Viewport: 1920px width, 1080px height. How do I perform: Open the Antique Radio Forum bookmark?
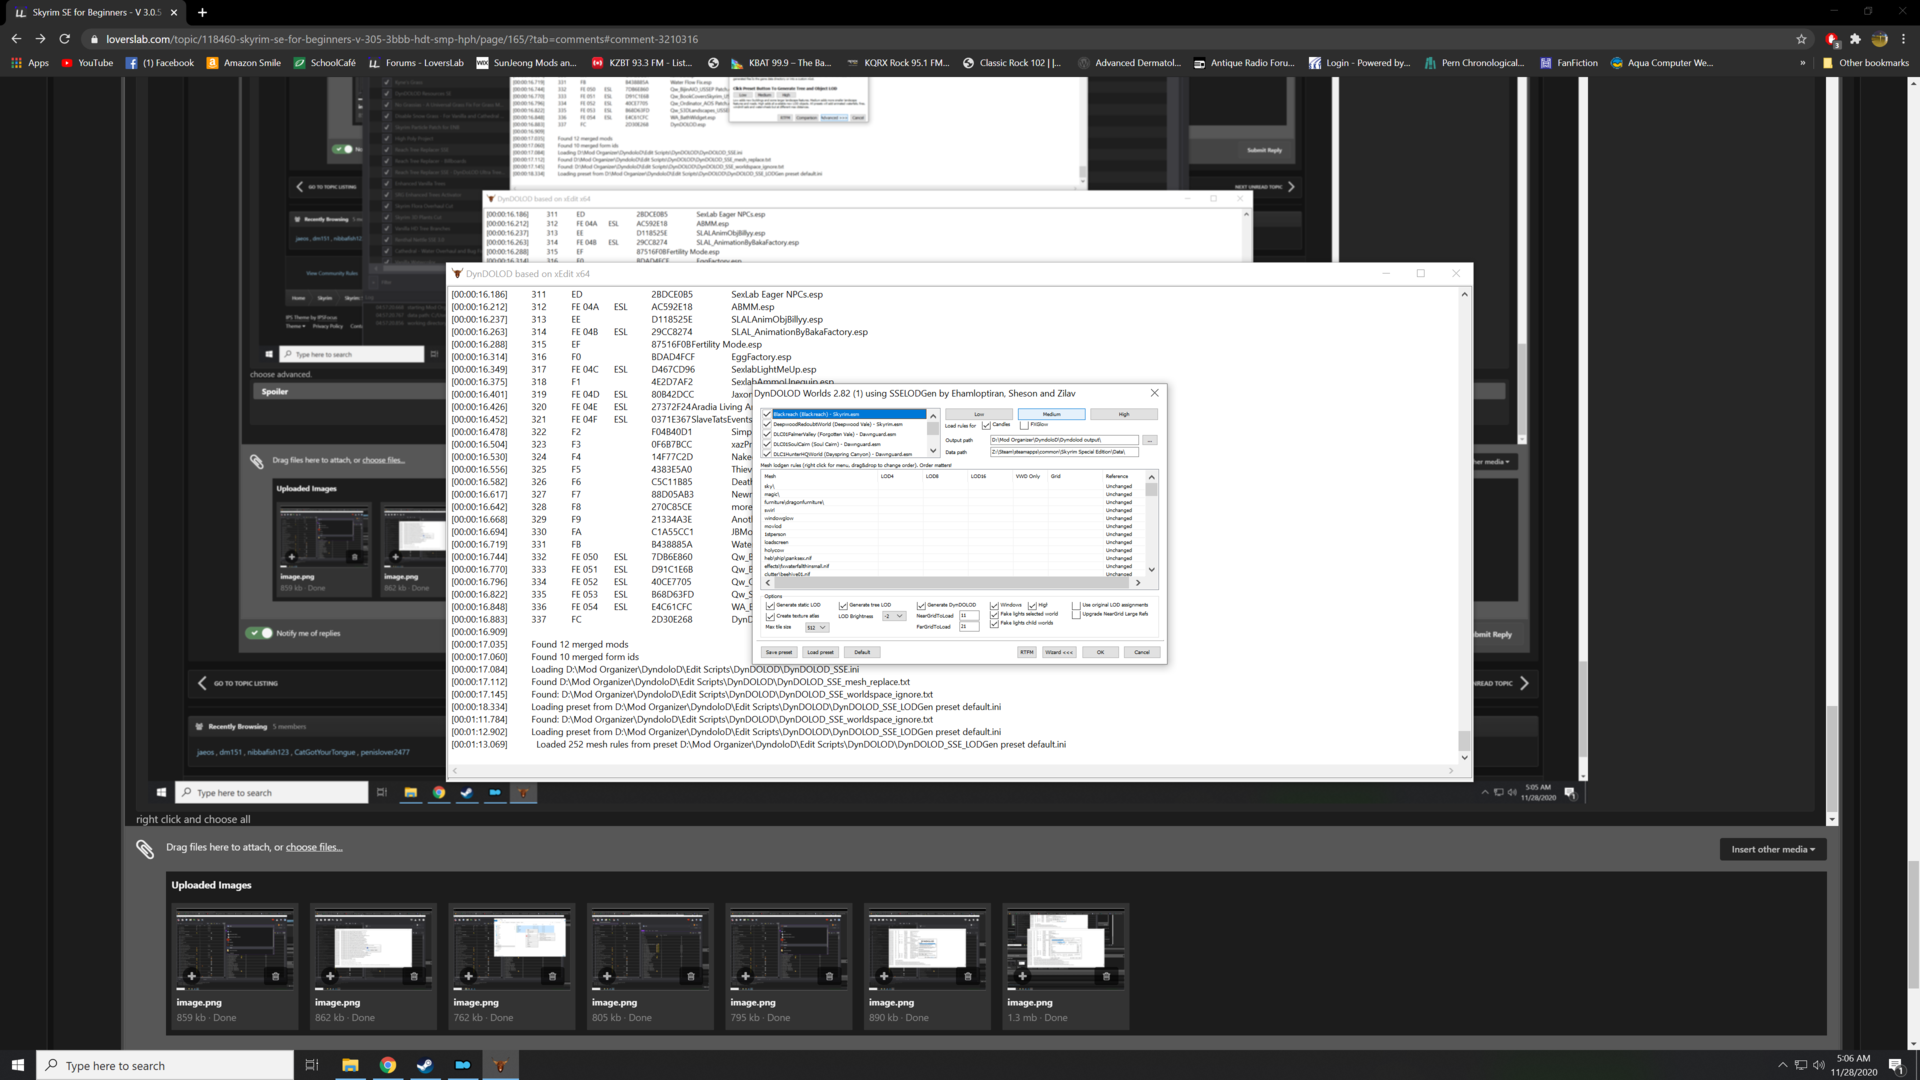pos(1243,63)
